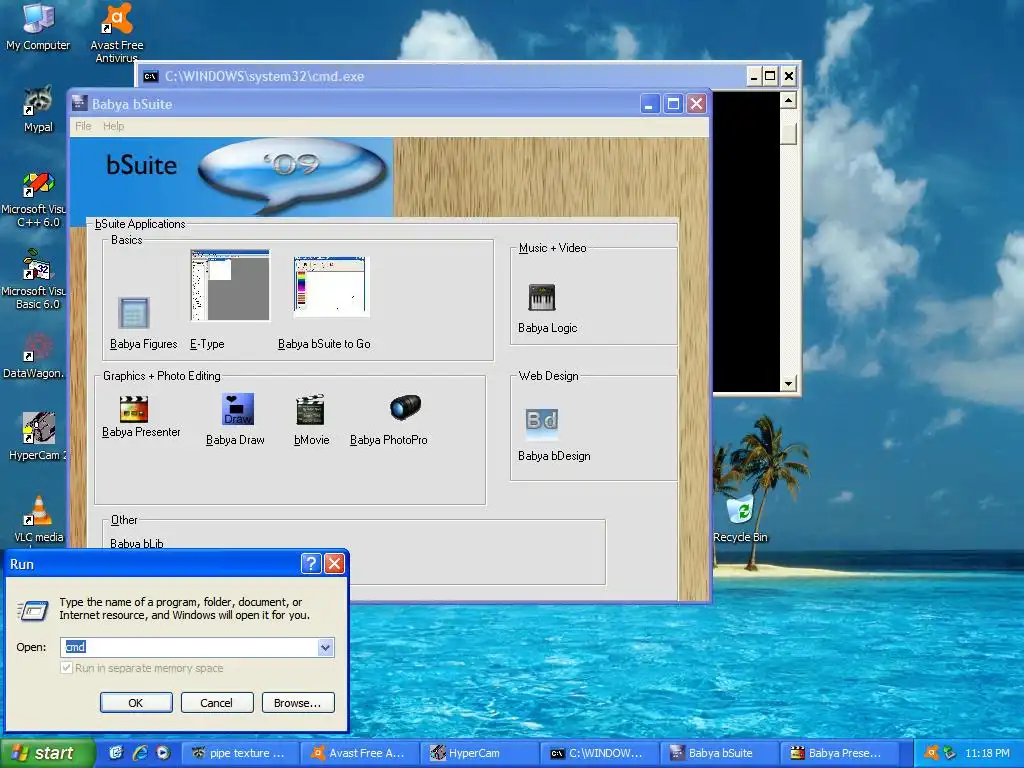This screenshot has width=1024, height=768.
Task: Click the cmd.exe scrollbar thumb
Action: (788, 133)
